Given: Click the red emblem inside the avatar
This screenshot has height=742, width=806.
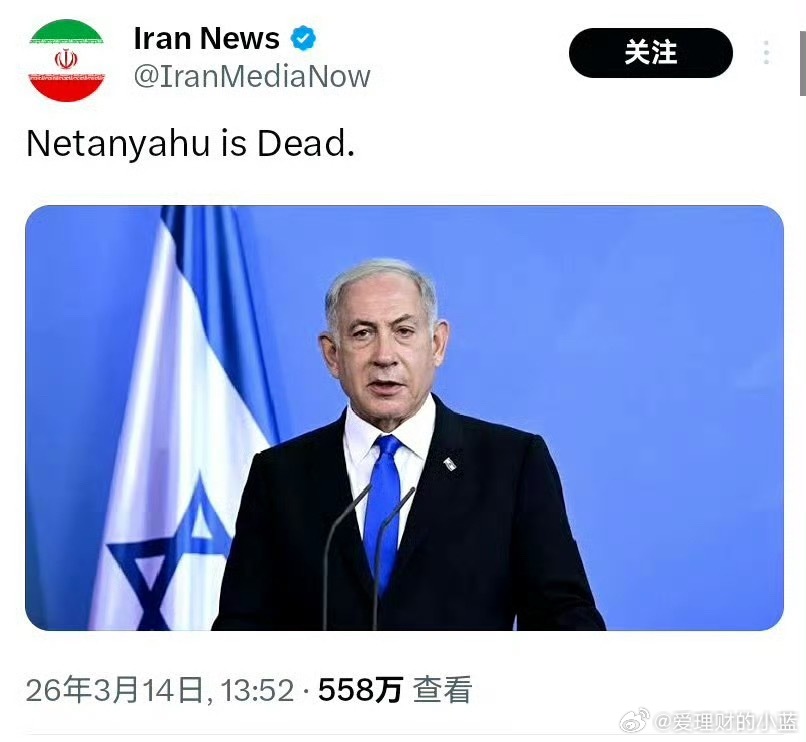Looking at the screenshot, I should coord(66,59).
